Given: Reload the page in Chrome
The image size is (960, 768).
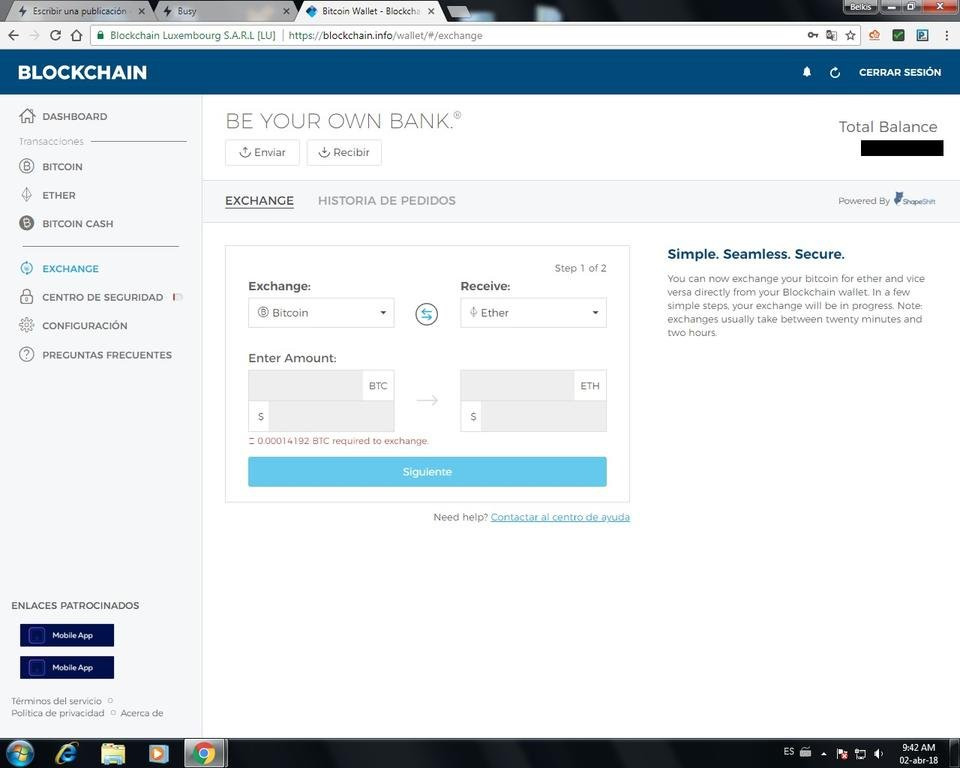Looking at the screenshot, I should [55, 36].
